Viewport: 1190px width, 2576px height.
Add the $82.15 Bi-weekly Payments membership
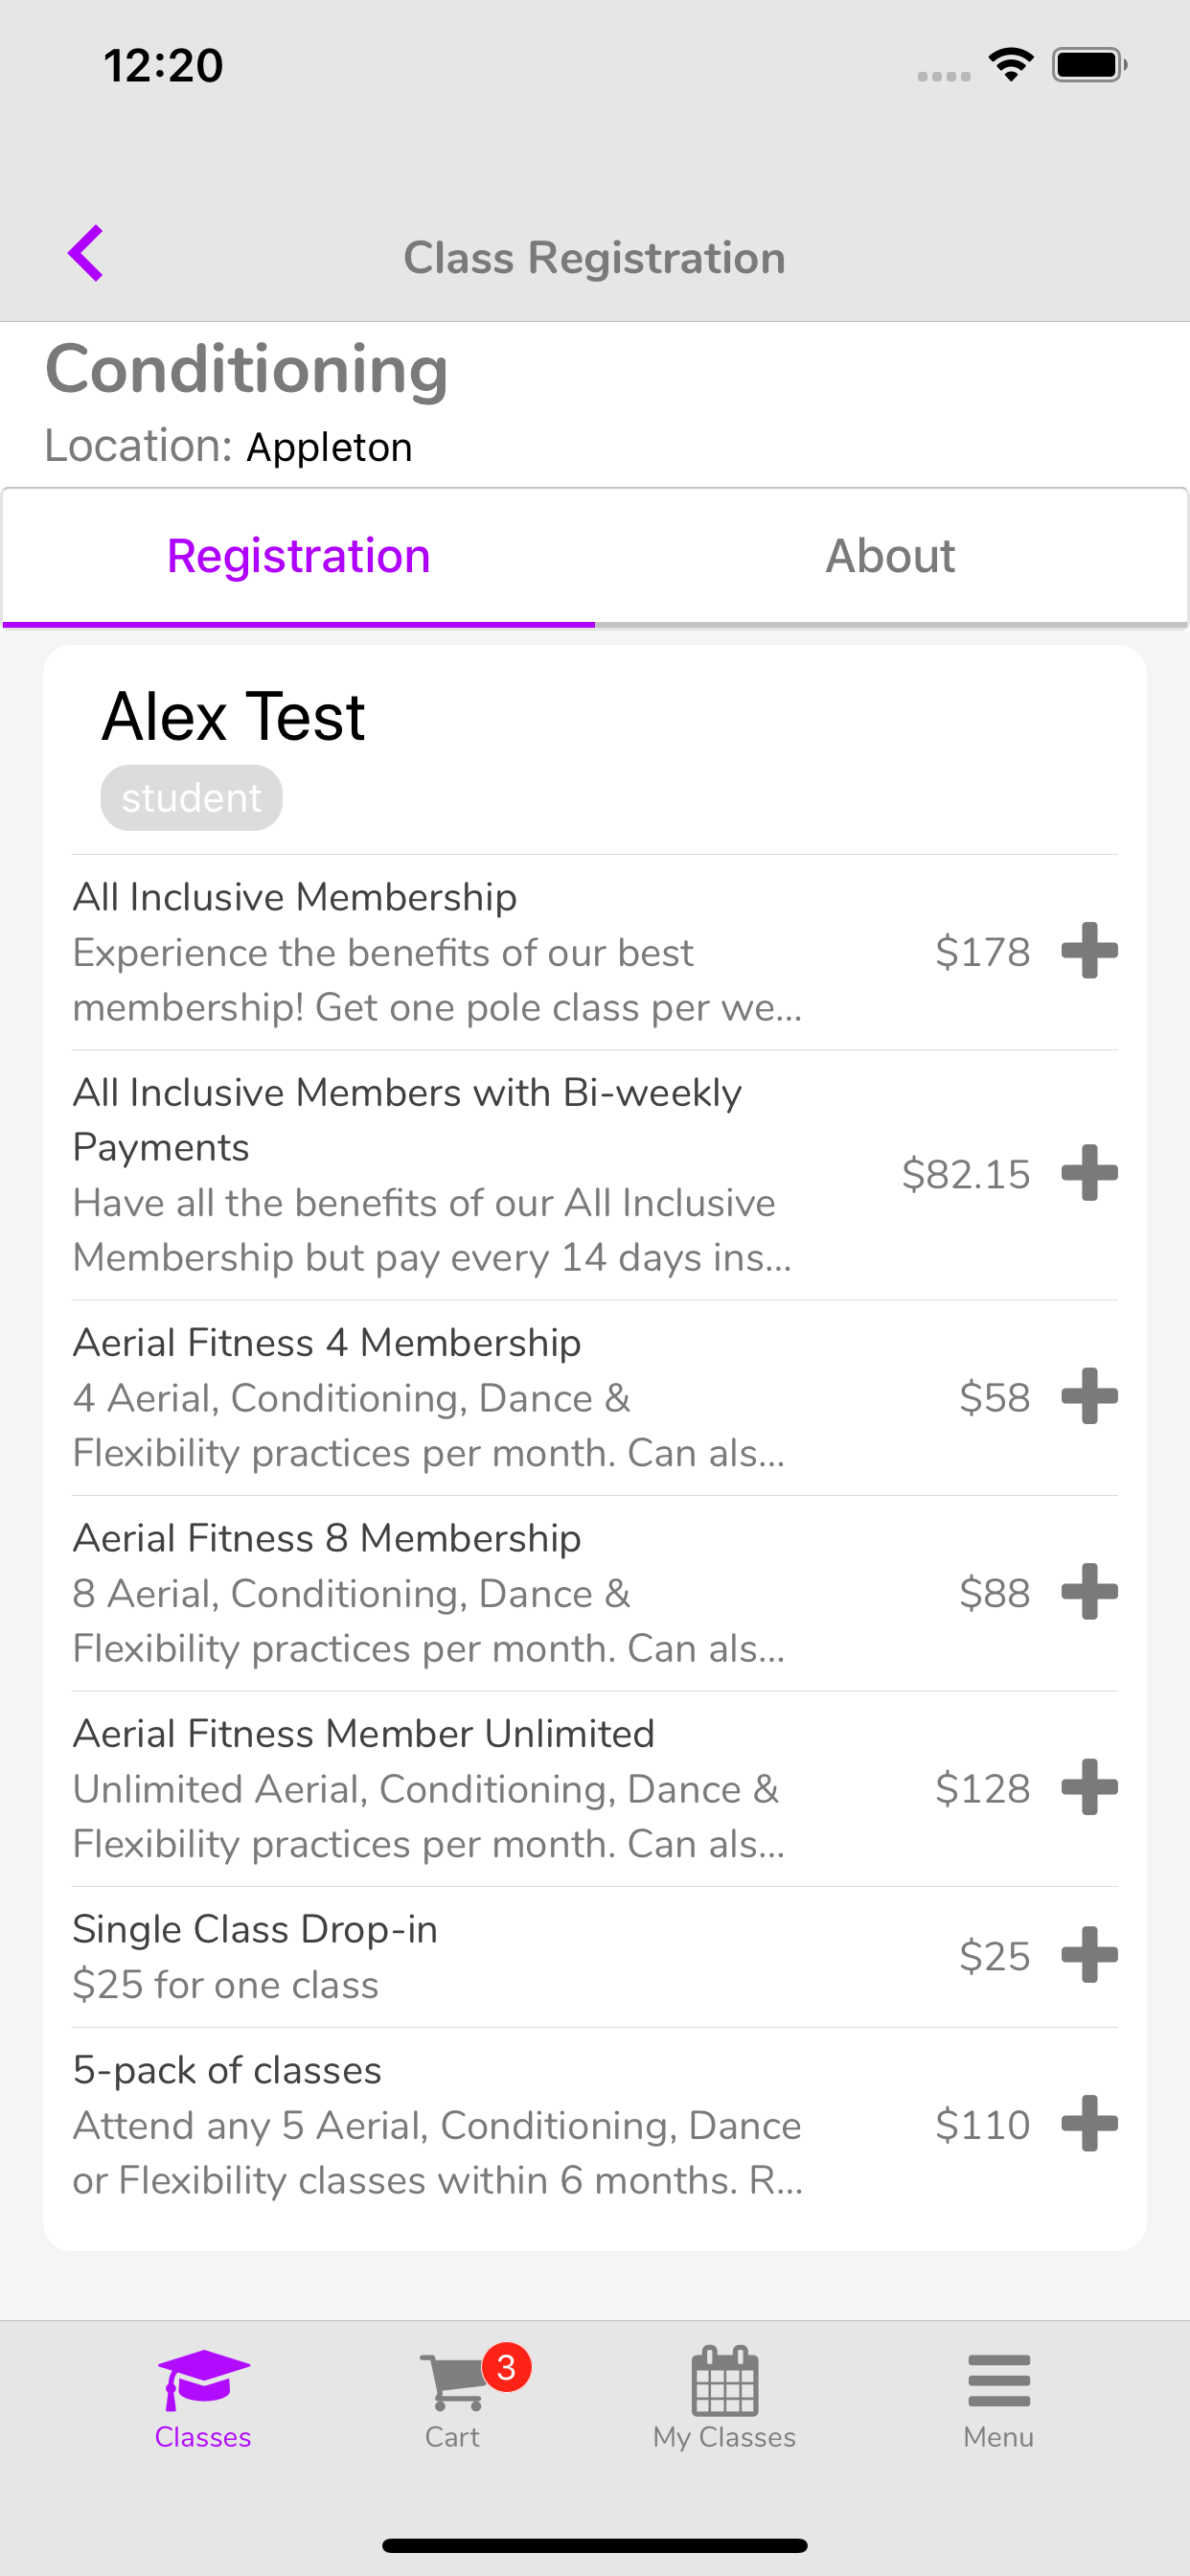click(1089, 1173)
